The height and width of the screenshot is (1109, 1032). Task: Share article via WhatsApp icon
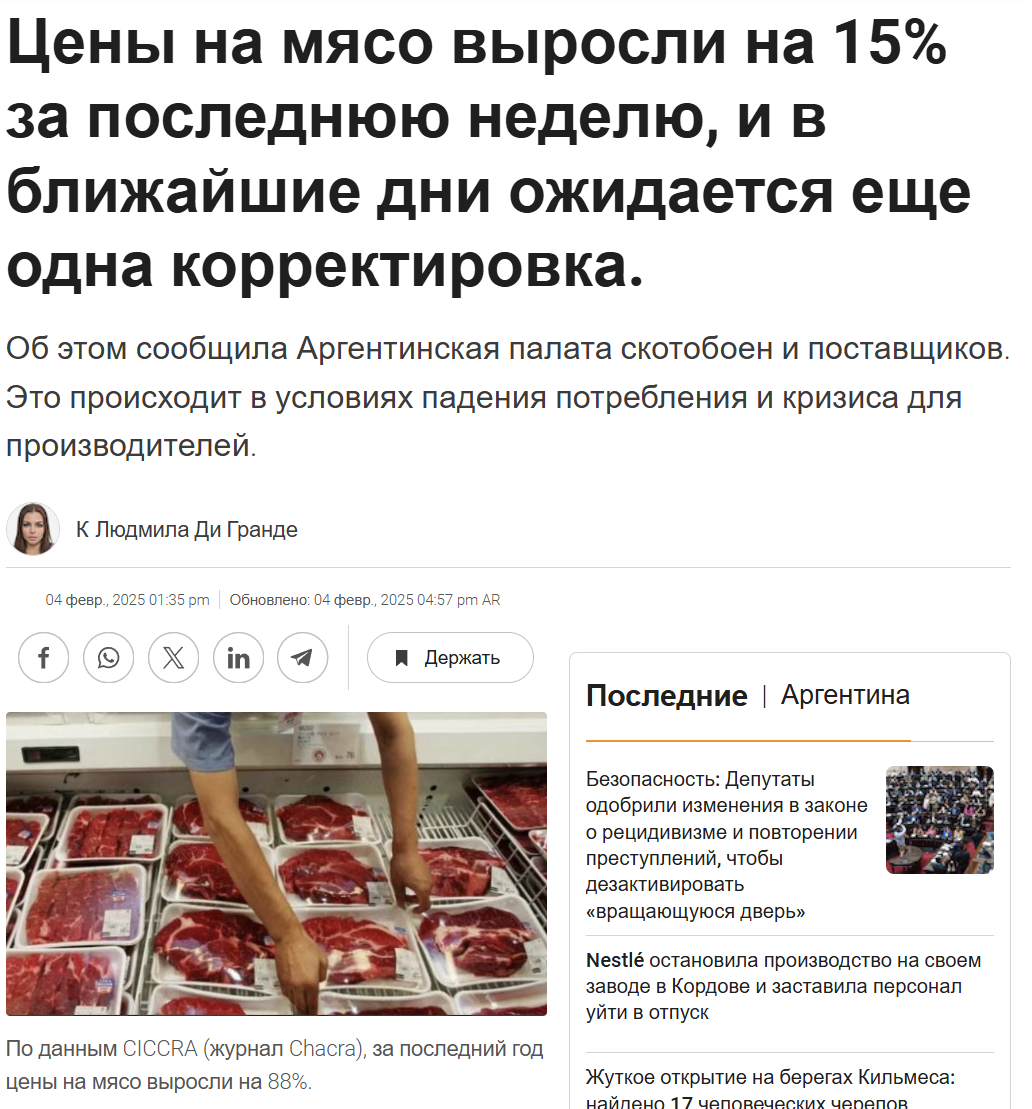[108, 658]
